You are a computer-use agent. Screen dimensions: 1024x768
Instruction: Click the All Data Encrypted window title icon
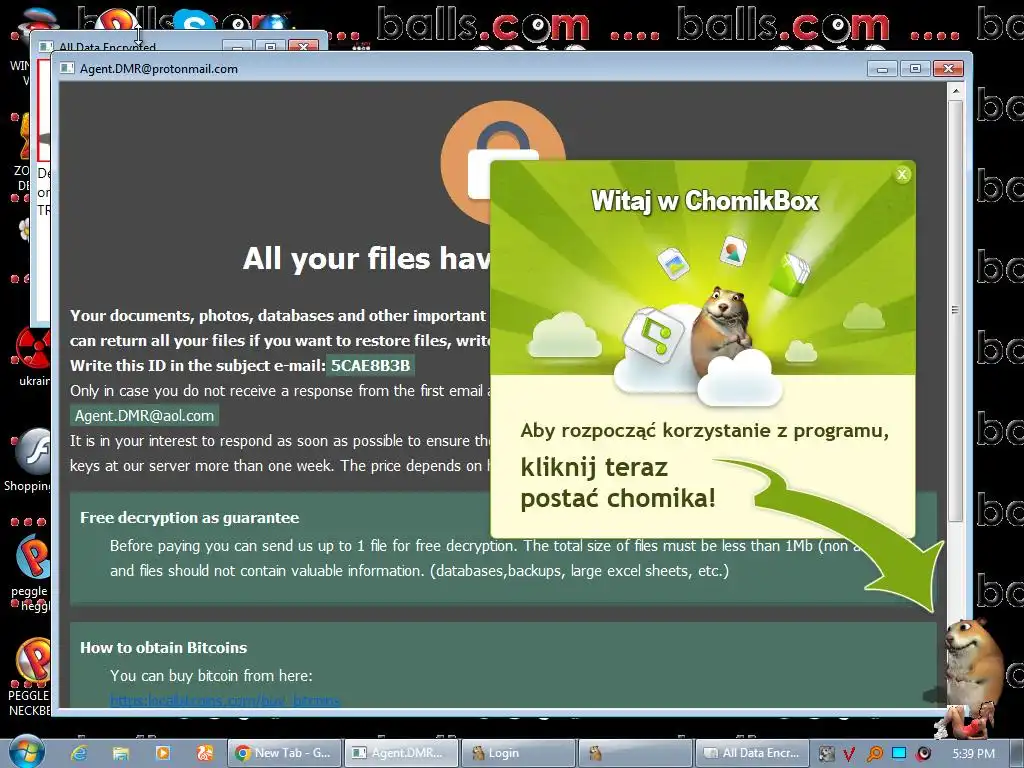coord(46,46)
